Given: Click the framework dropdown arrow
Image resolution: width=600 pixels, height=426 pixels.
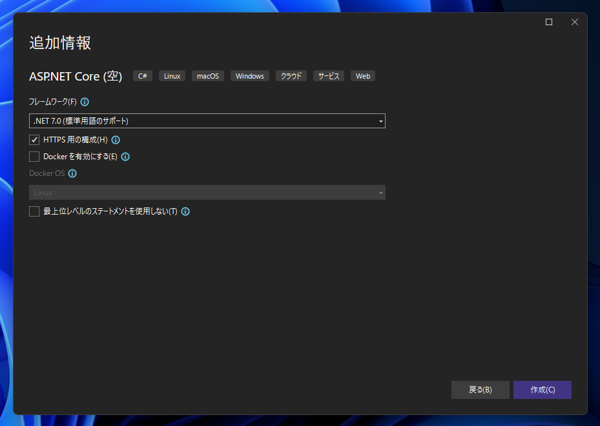Looking at the screenshot, I should (381, 121).
